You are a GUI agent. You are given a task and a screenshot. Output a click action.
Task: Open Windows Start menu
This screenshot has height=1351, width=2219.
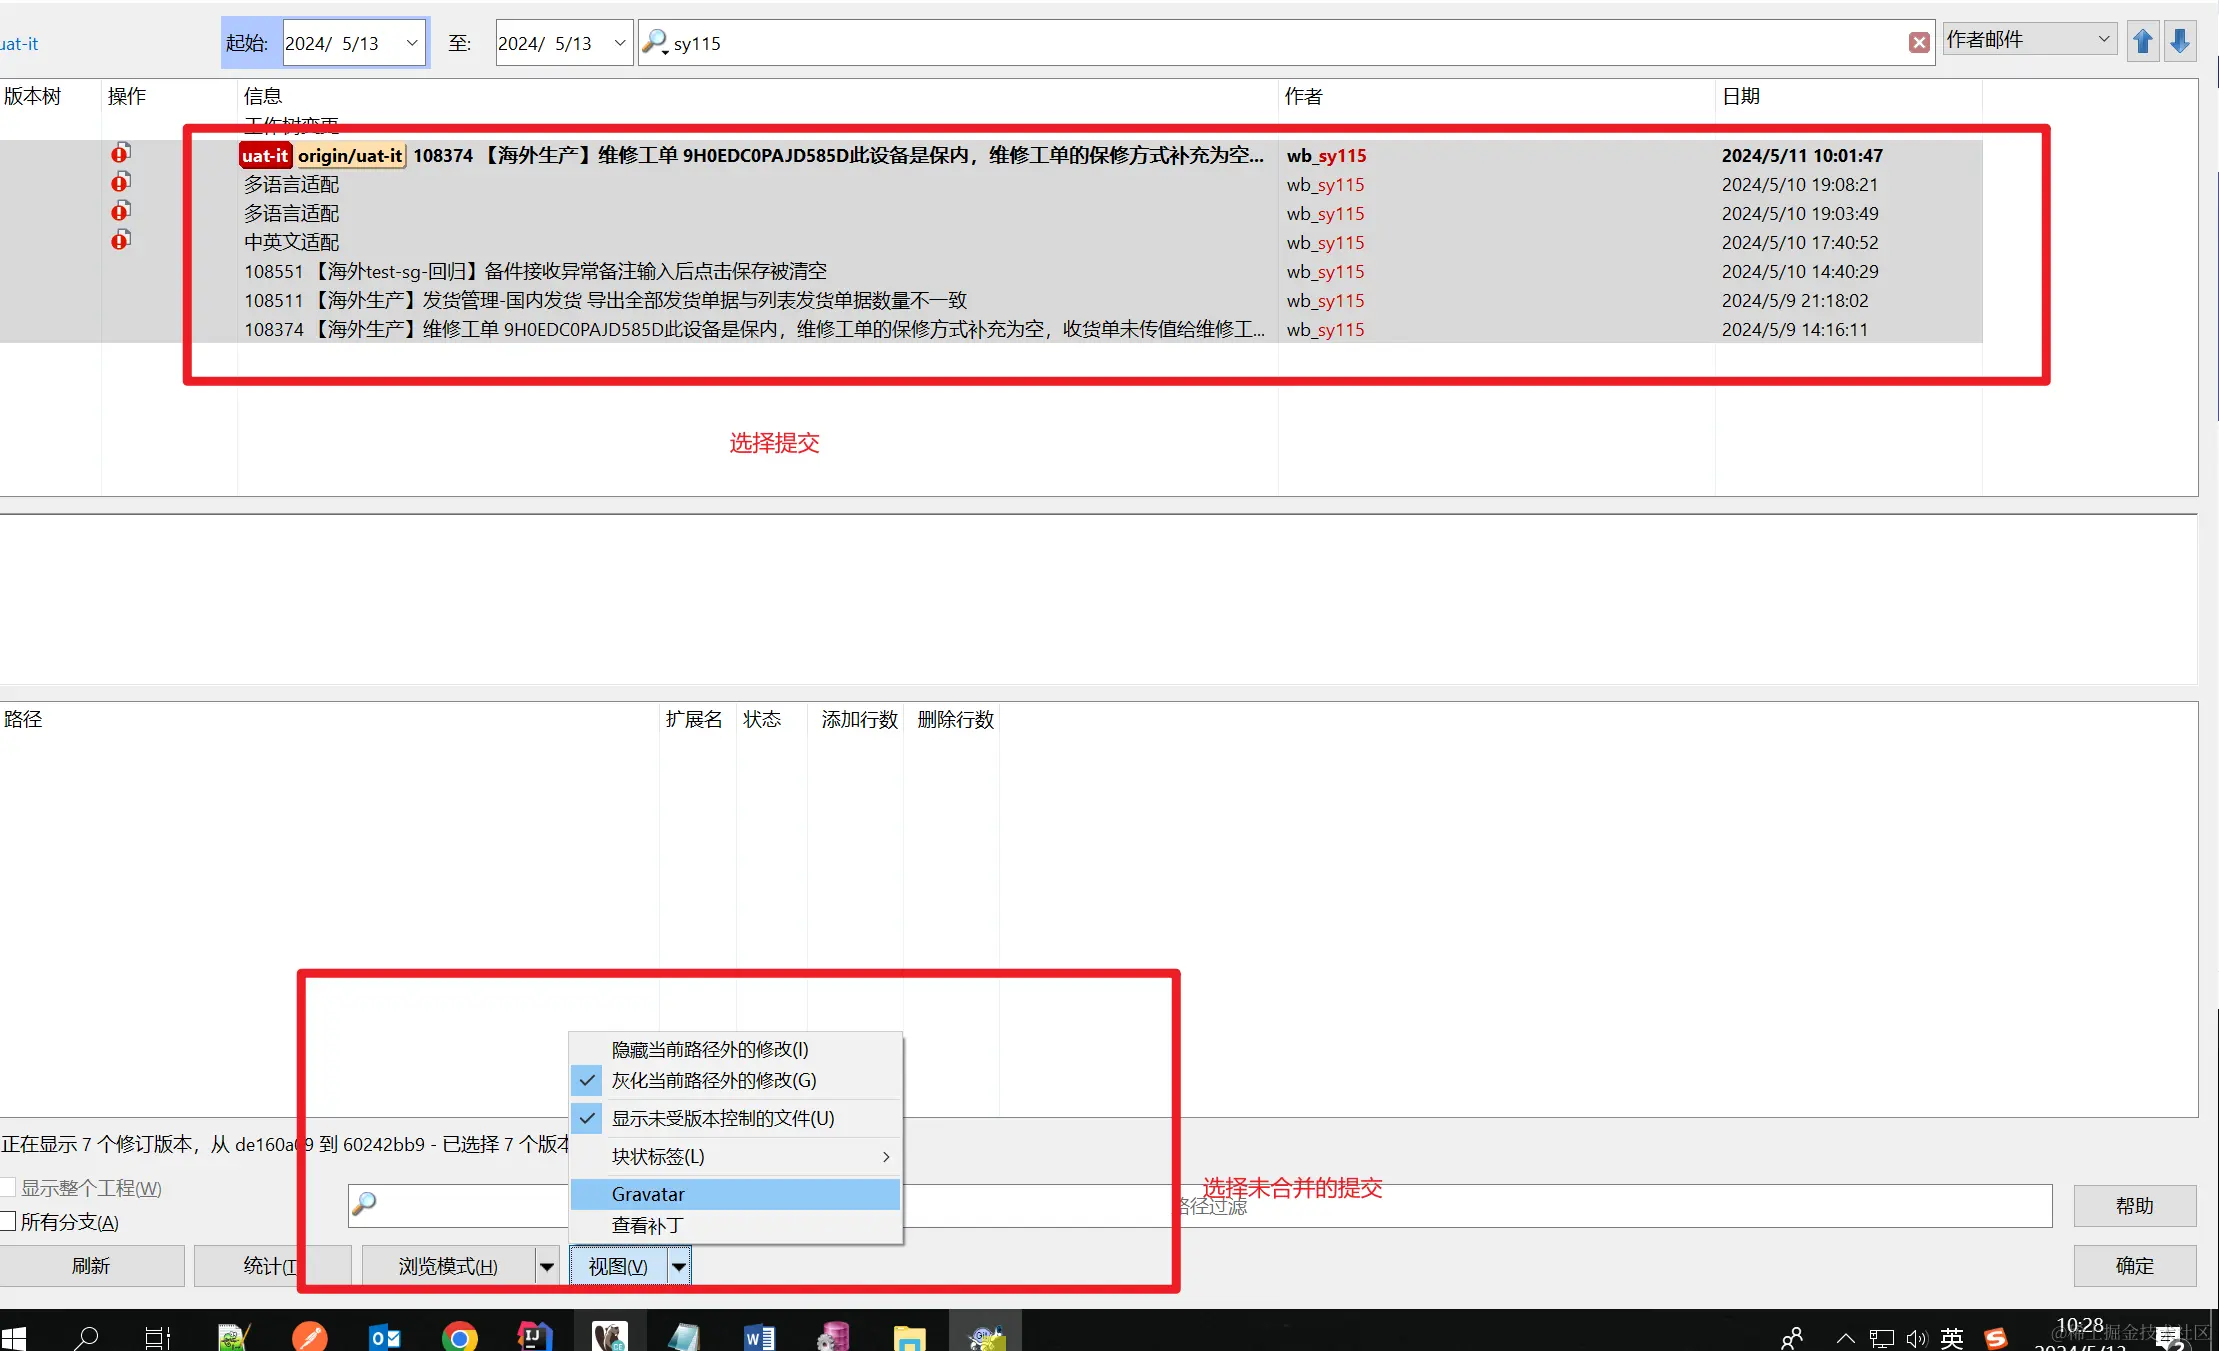coord(14,1337)
